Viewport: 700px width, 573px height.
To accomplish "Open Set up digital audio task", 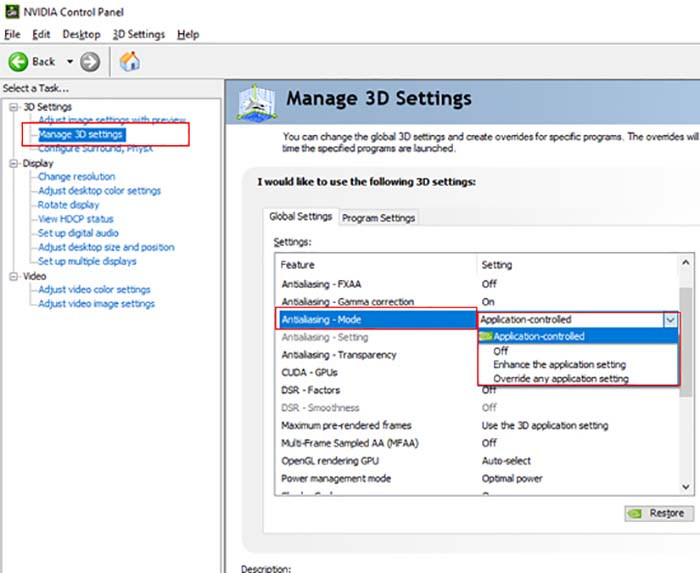I will 78,233.
